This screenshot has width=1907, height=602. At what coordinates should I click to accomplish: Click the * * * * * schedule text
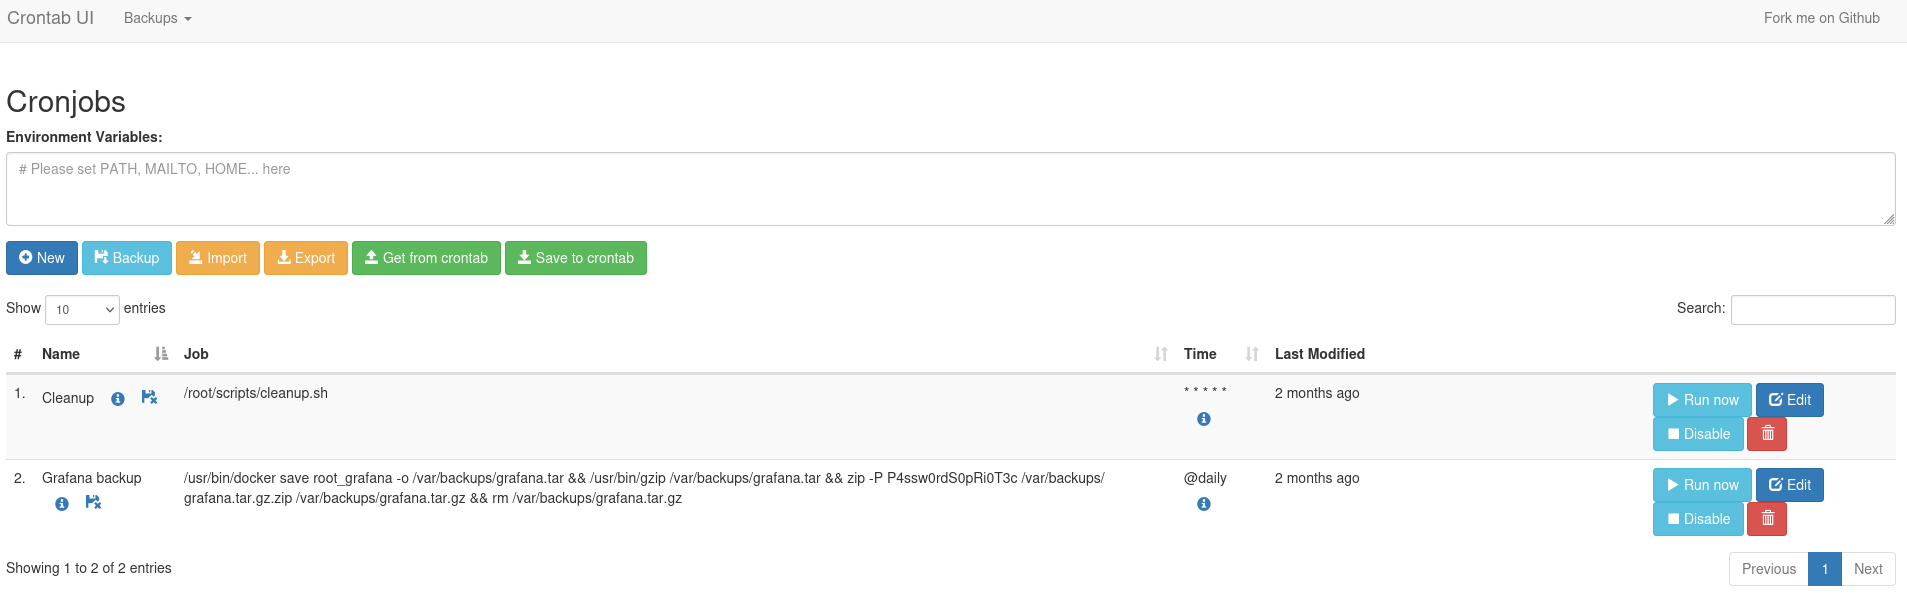pos(1205,391)
